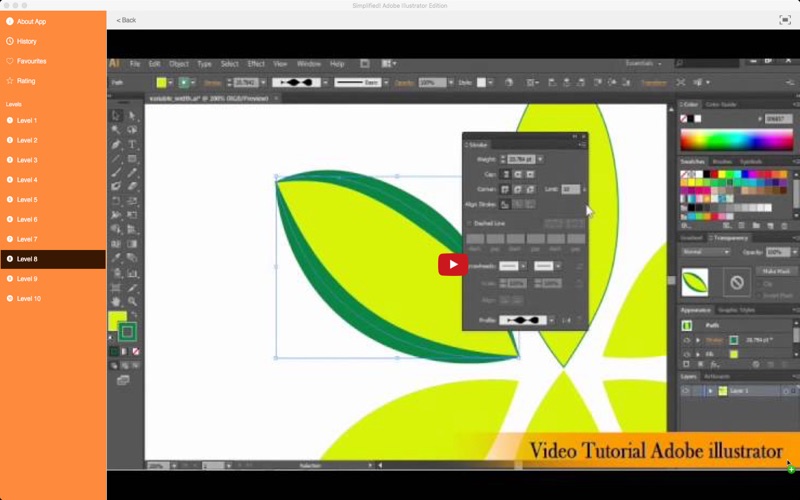Select the Lasso tool

pyautogui.click(x=132, y=130)
